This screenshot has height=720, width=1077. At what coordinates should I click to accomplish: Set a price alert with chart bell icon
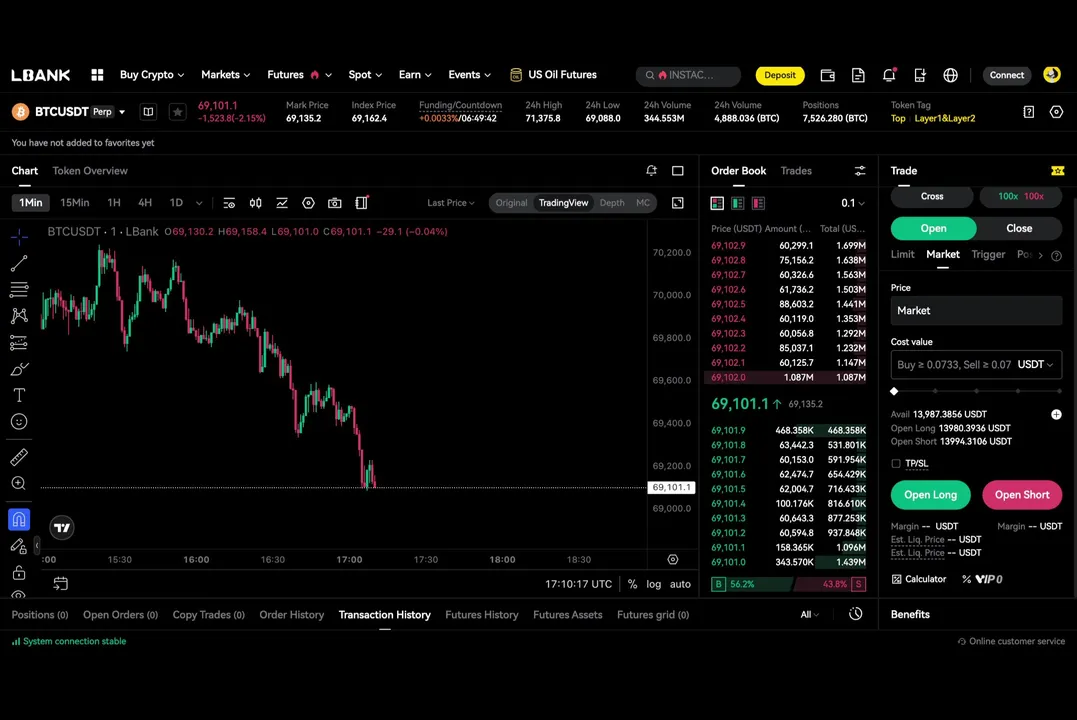pyautogui.click(x=651, y=170)
